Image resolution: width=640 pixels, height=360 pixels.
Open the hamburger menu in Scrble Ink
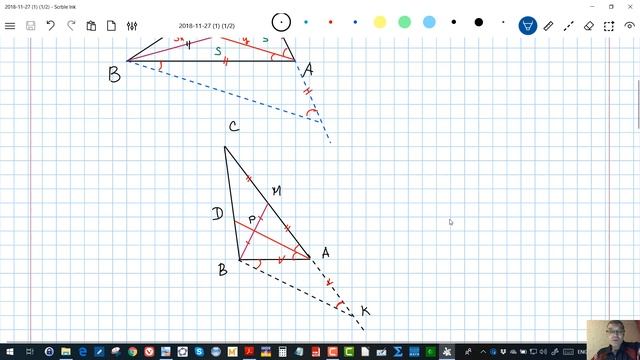[x=10, y=26]
